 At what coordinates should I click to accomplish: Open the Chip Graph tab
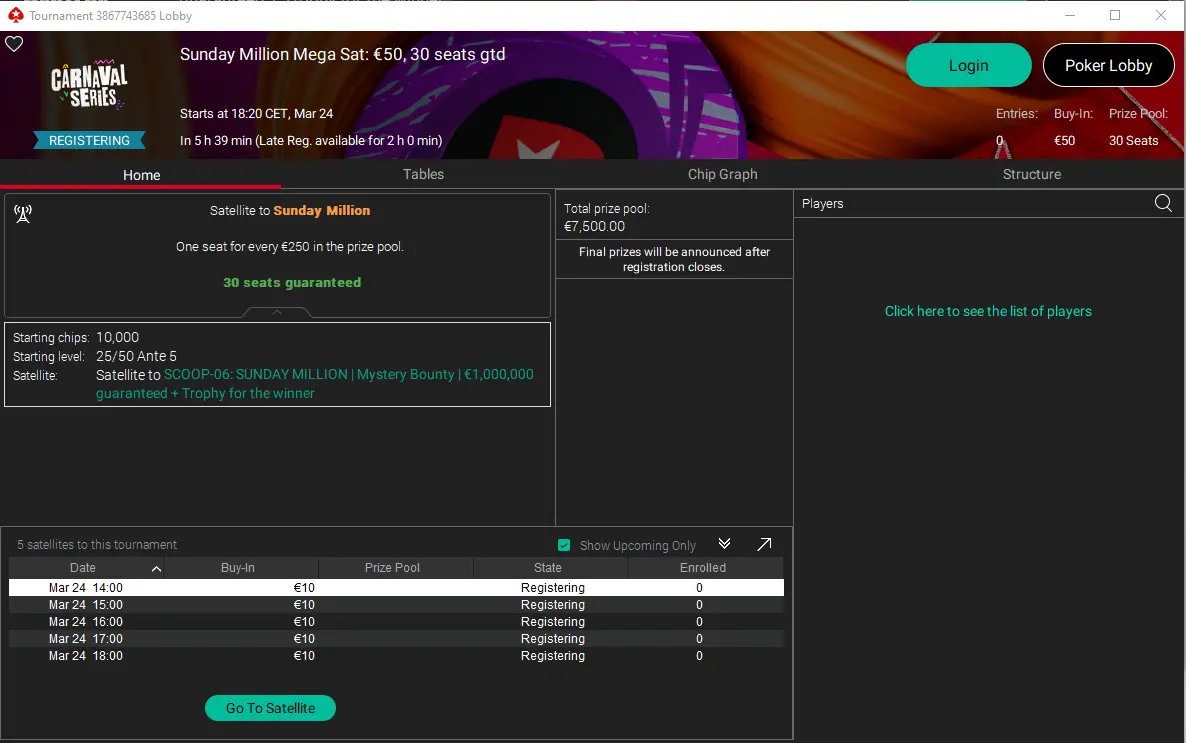coord(722,174)
